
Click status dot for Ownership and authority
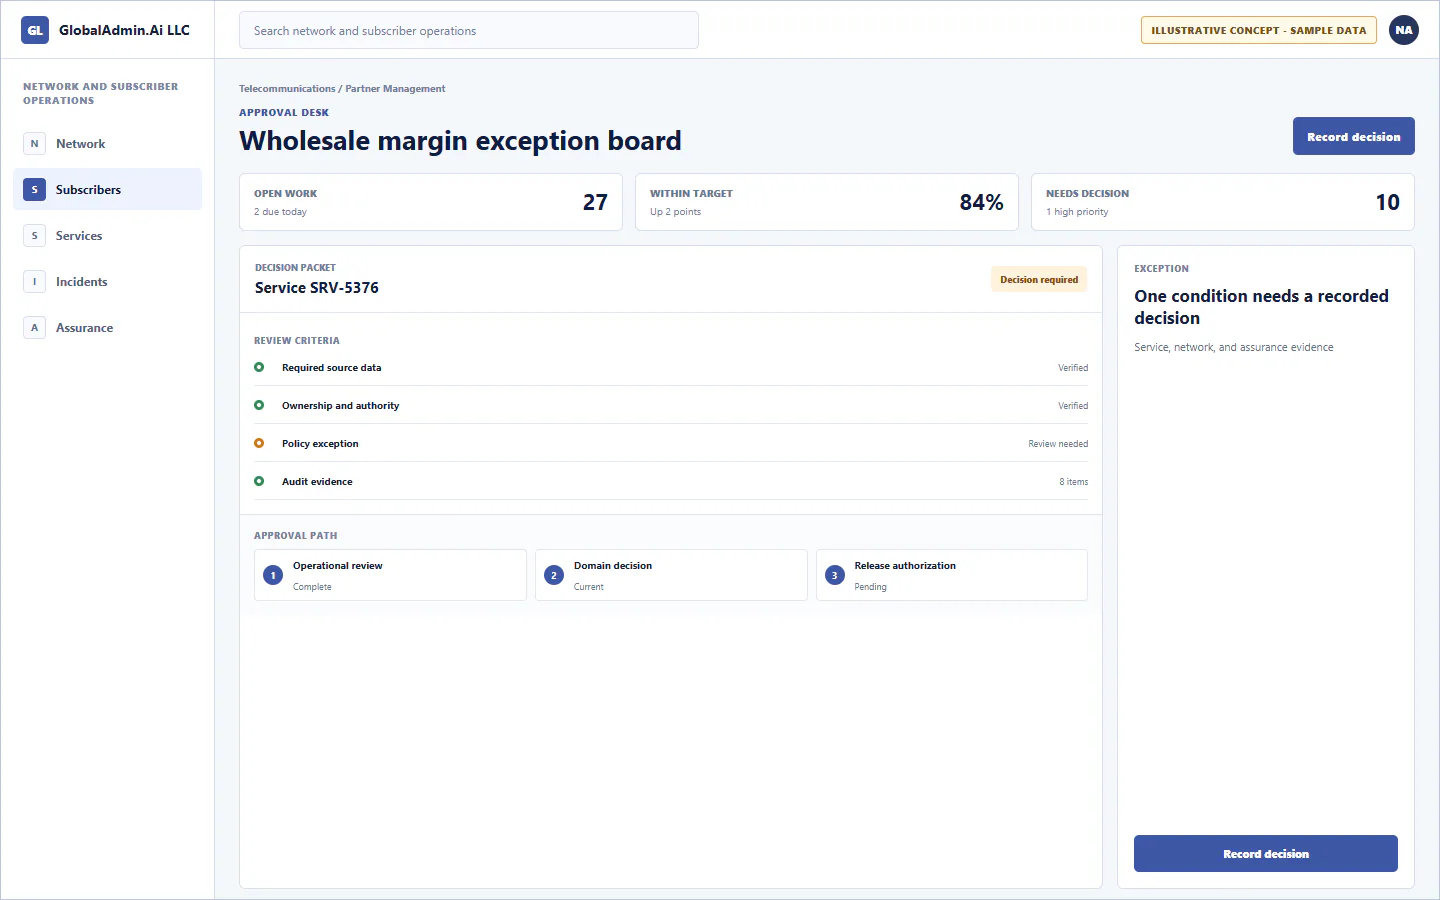point(259,405)
